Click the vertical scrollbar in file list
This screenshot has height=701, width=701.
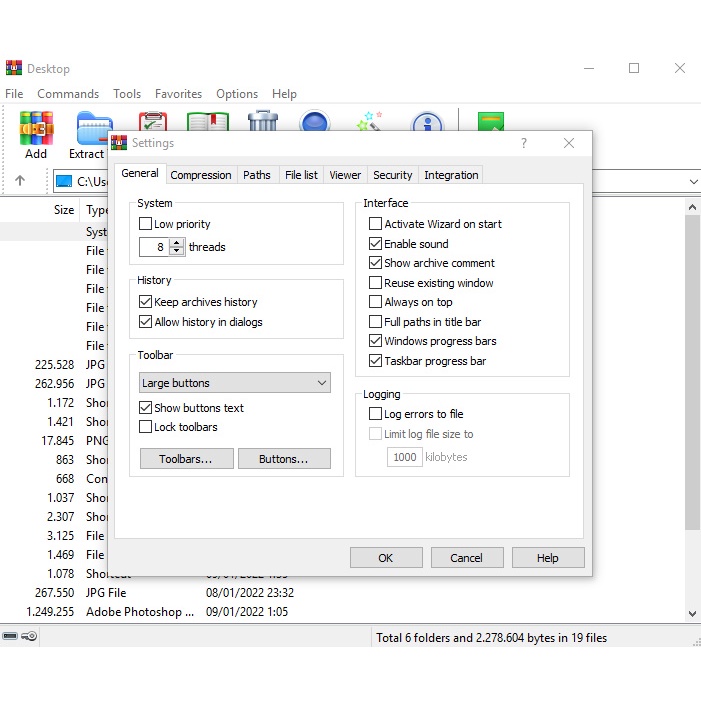[692, 400]
